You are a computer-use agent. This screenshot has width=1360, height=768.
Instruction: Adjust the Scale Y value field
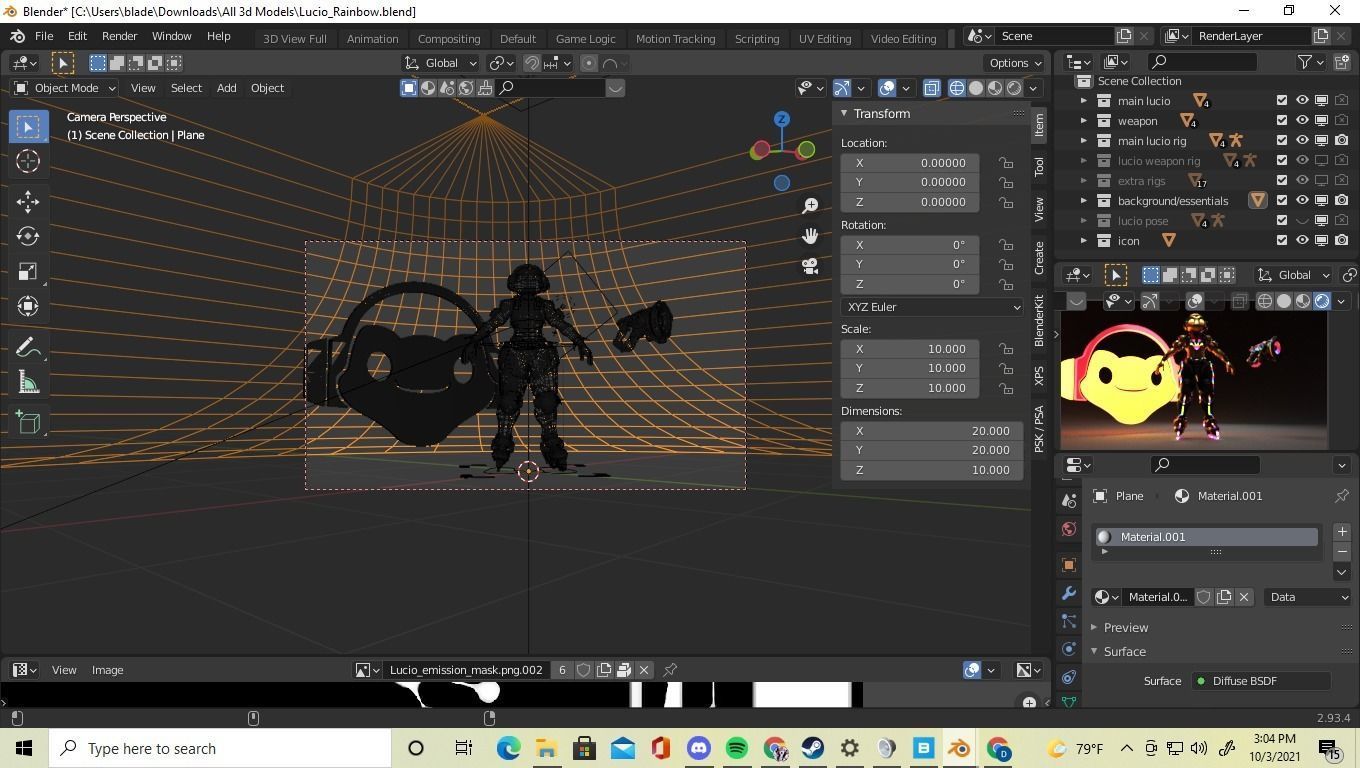(x=910, y=368)
